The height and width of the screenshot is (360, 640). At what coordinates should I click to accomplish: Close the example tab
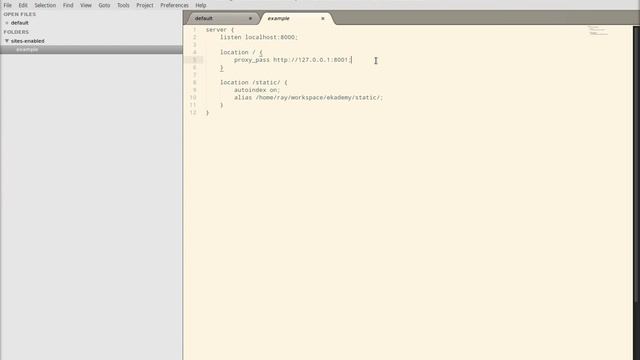click(x=322, y=18)
